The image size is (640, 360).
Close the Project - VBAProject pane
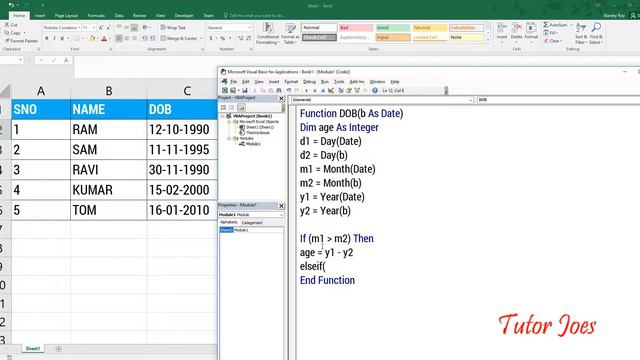281,98
